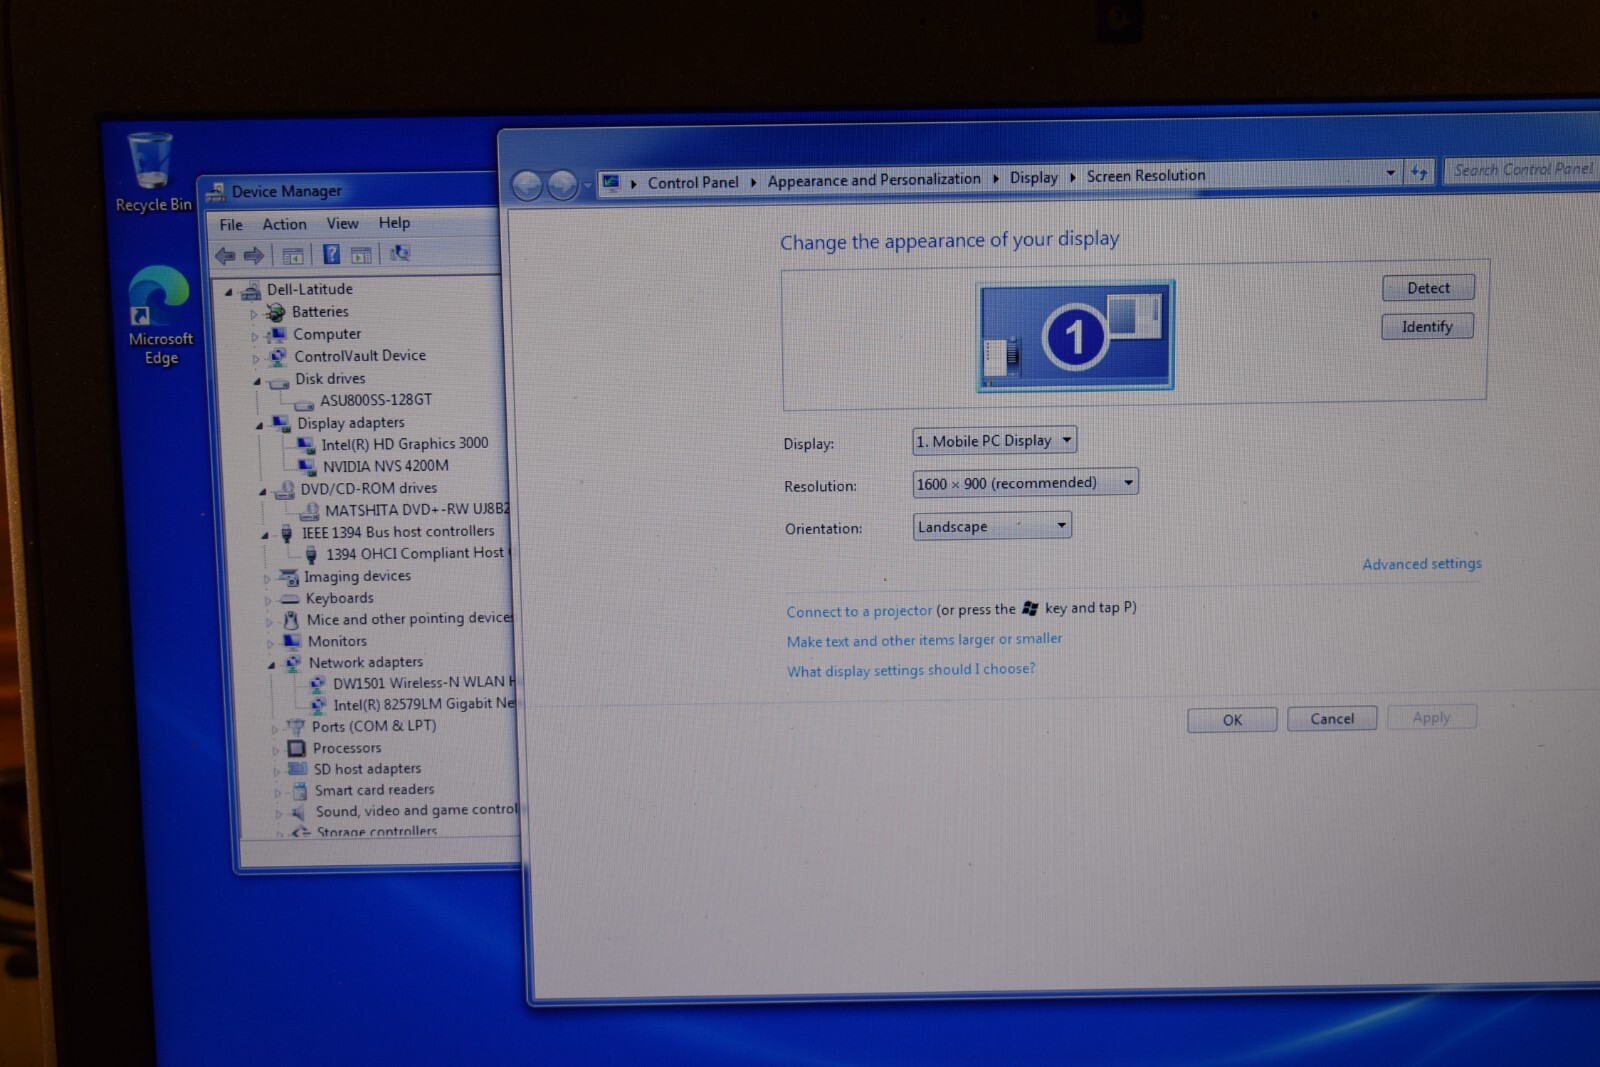Click the Identify button

pos(1427,327)
